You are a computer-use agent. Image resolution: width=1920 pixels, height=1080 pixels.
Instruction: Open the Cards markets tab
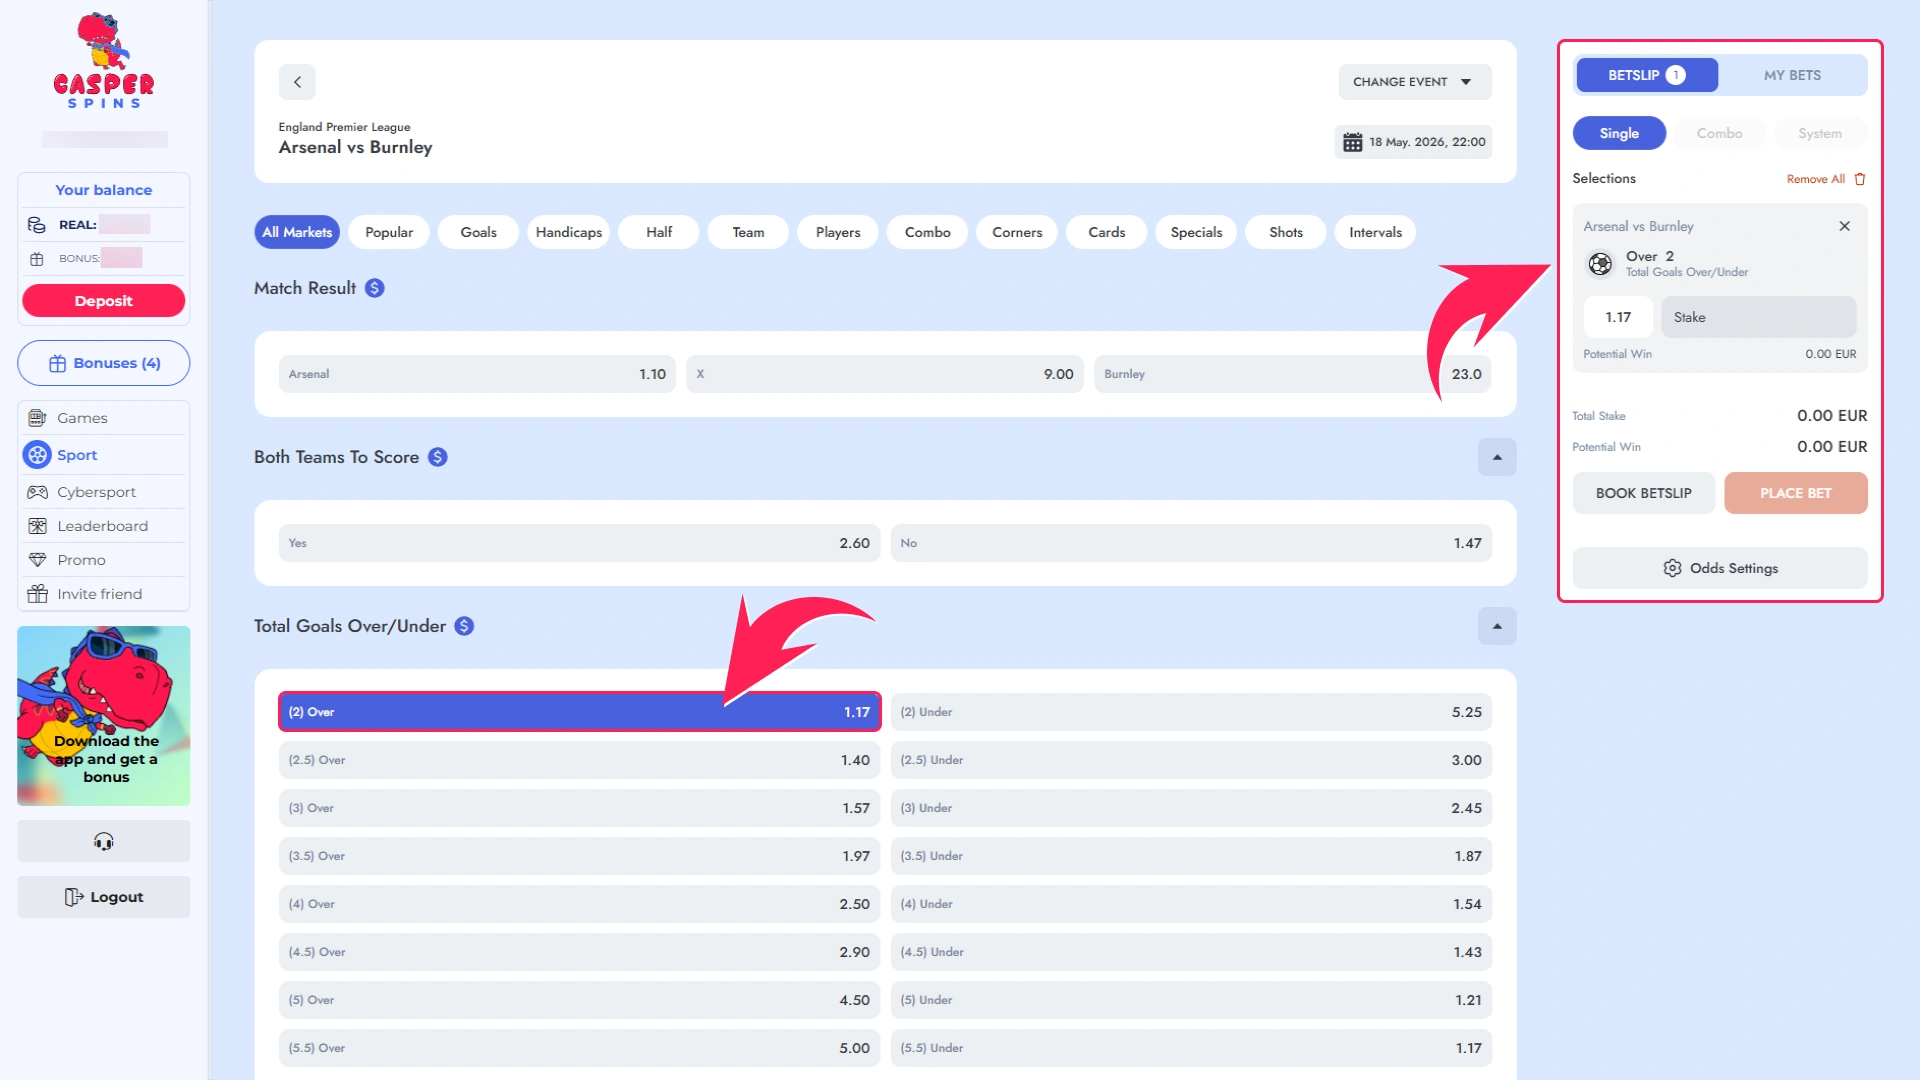click(1107, 232)
